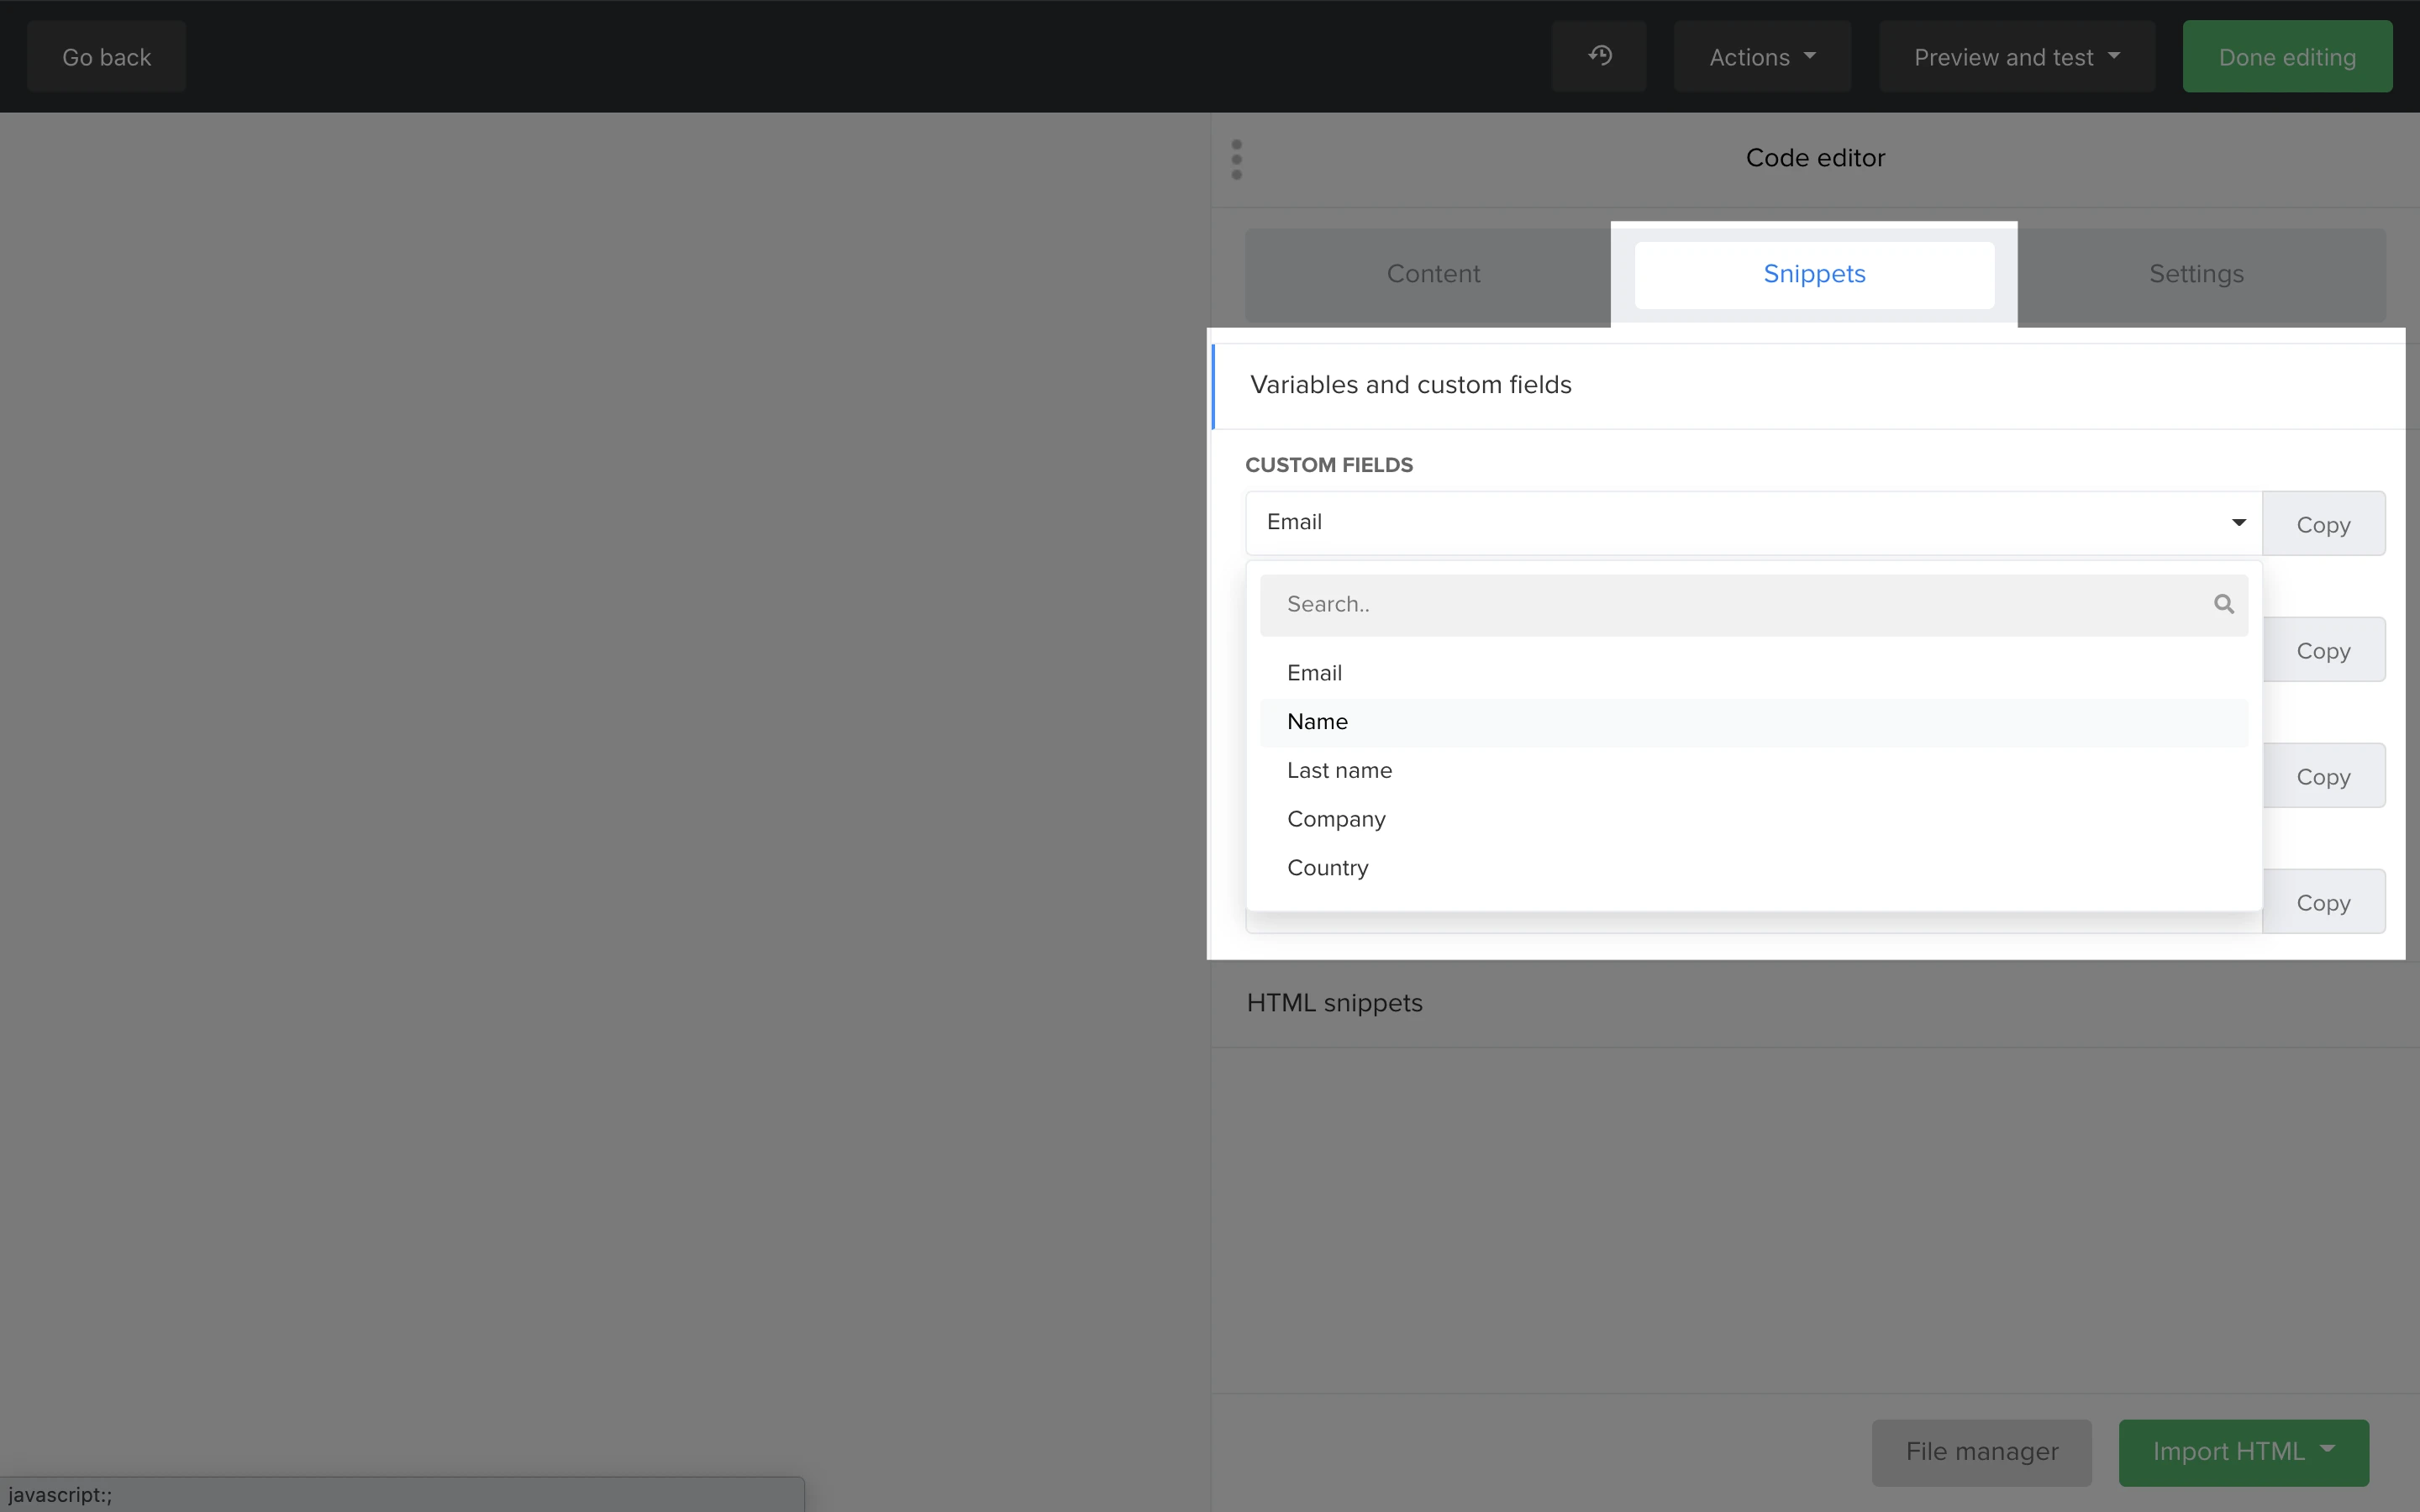Image resolution: width=2420 pixels, height=1512 pixels.
Task: Expand the Import HTML dropdown button
Action: pos(2243,1451)
